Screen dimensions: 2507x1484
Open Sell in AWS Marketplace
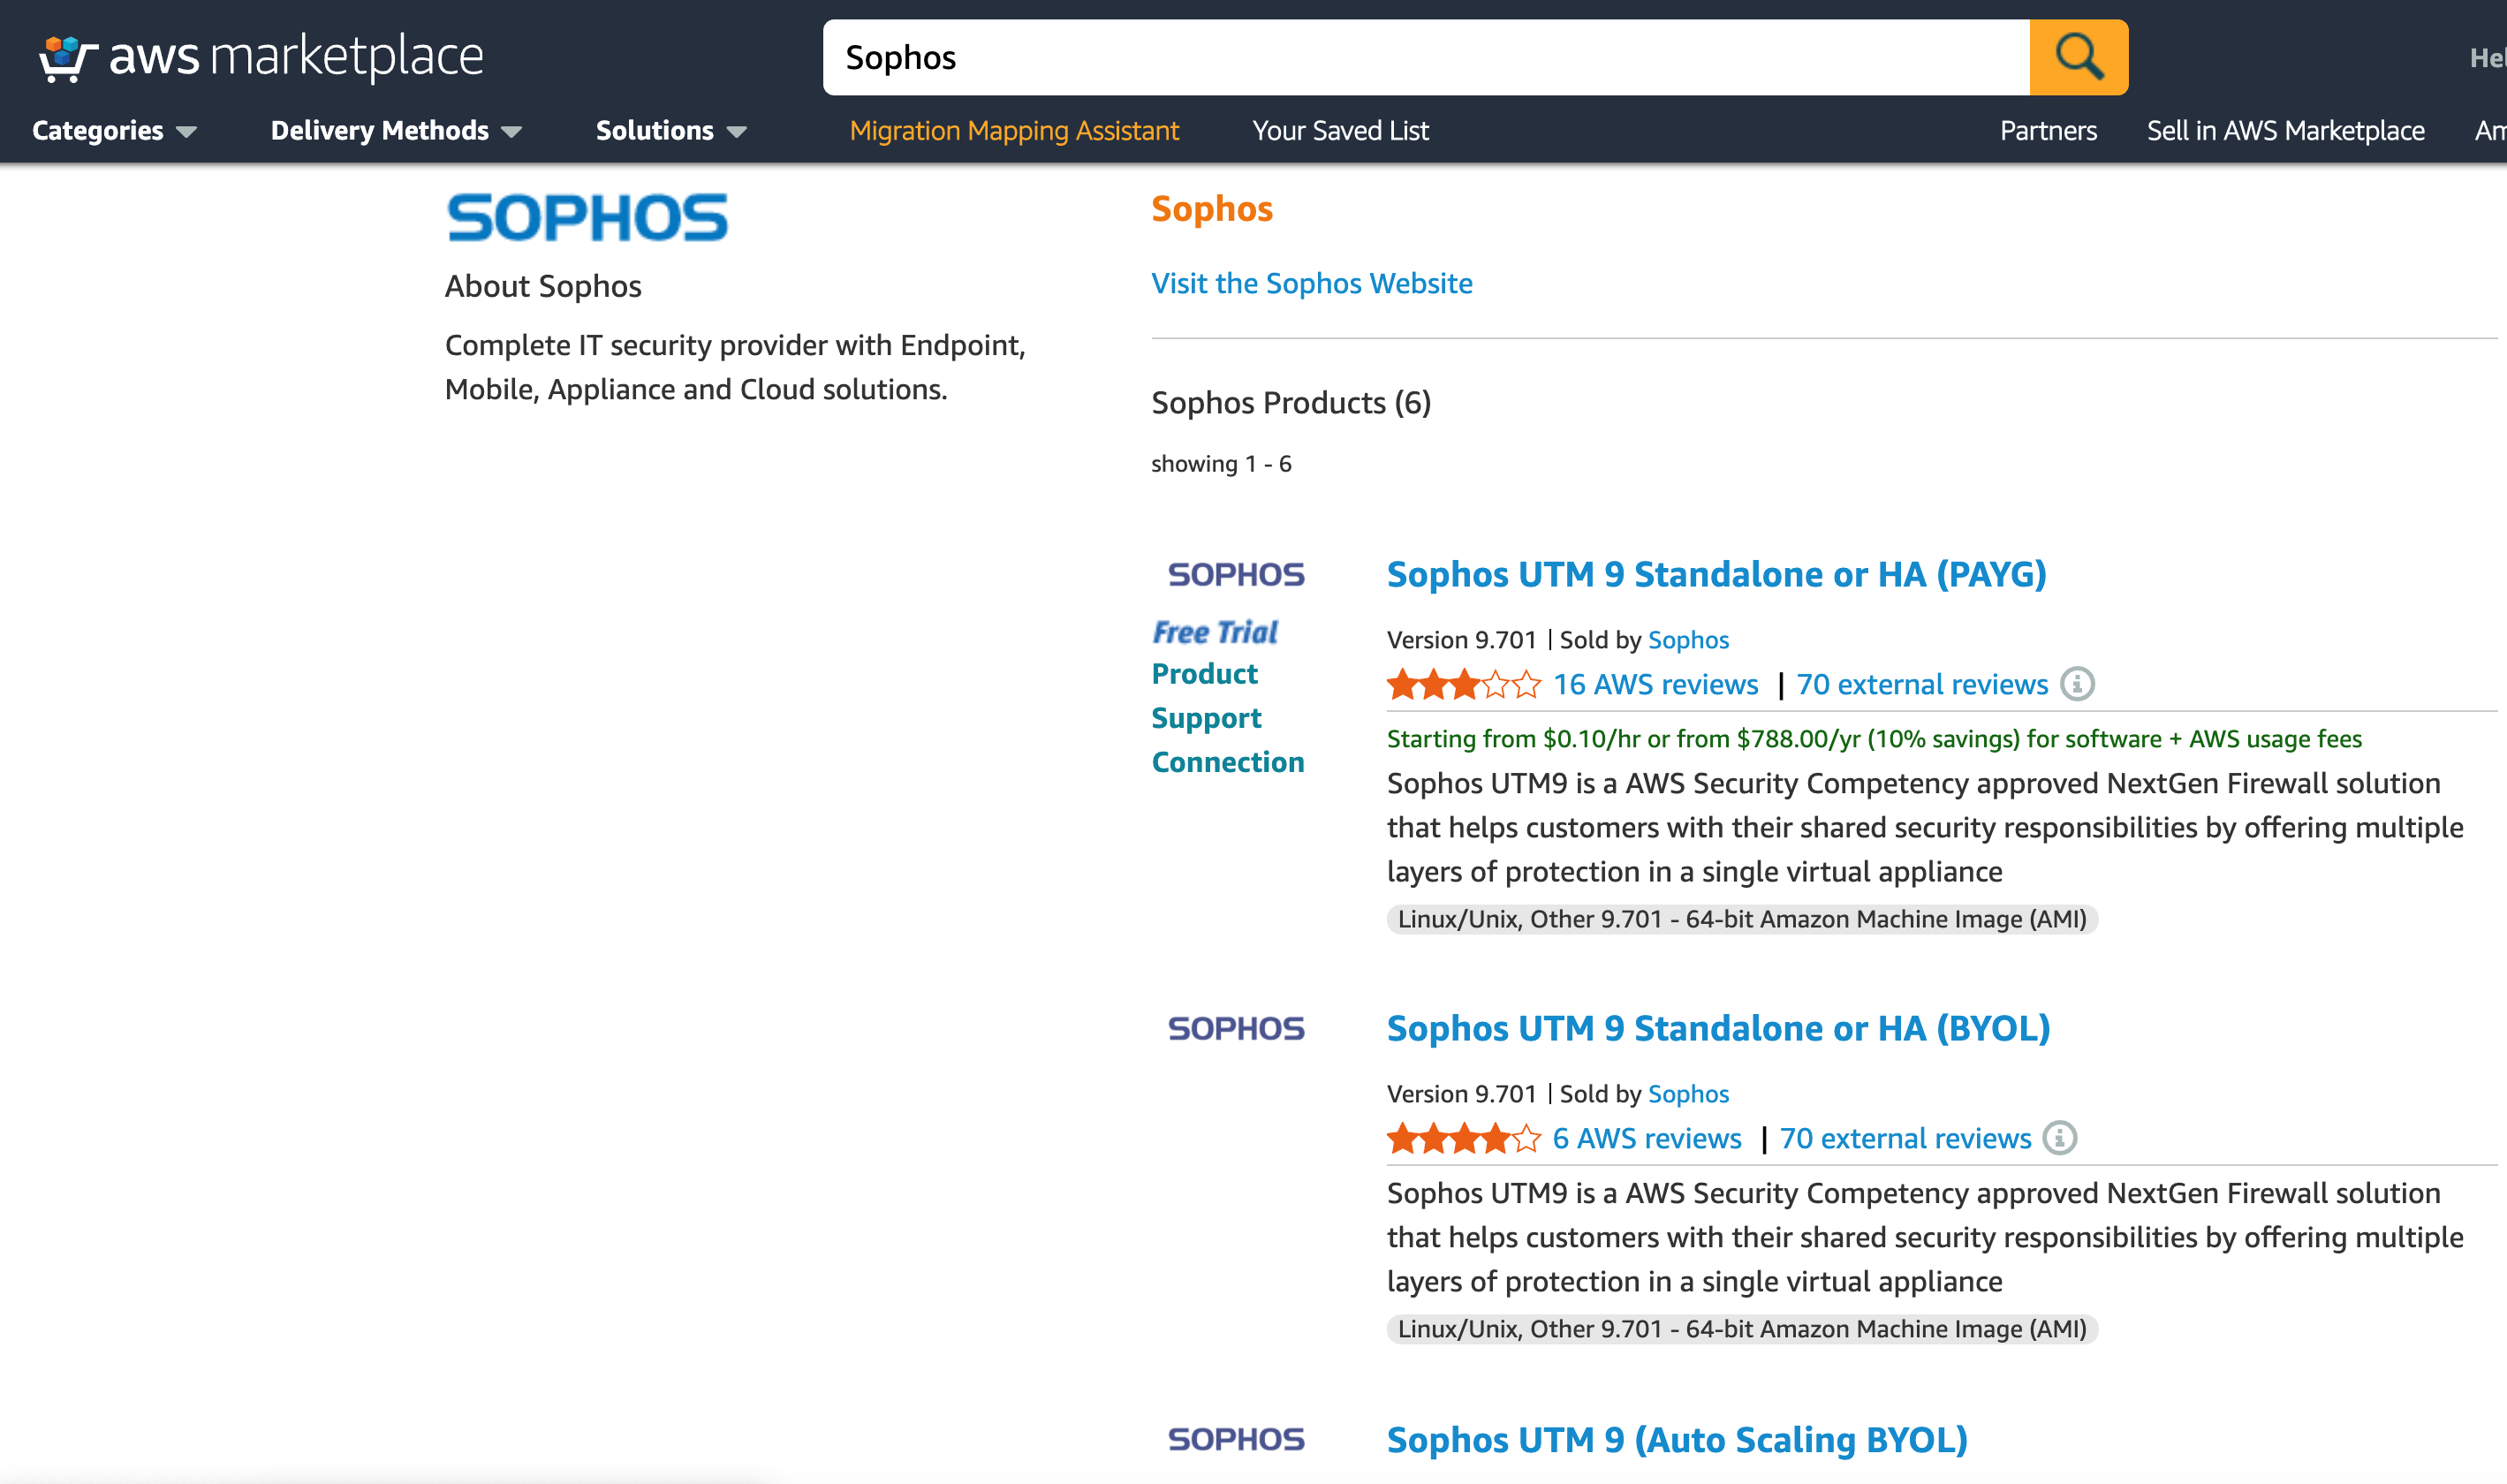[2285, 131]
